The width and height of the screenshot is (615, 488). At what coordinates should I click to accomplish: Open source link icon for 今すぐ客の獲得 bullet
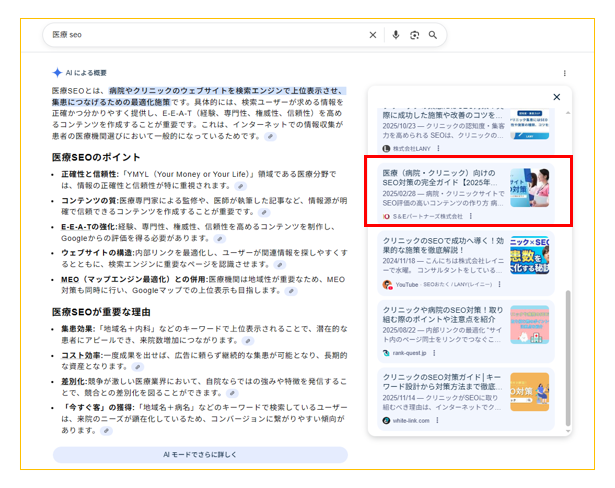tap(106, 431)
